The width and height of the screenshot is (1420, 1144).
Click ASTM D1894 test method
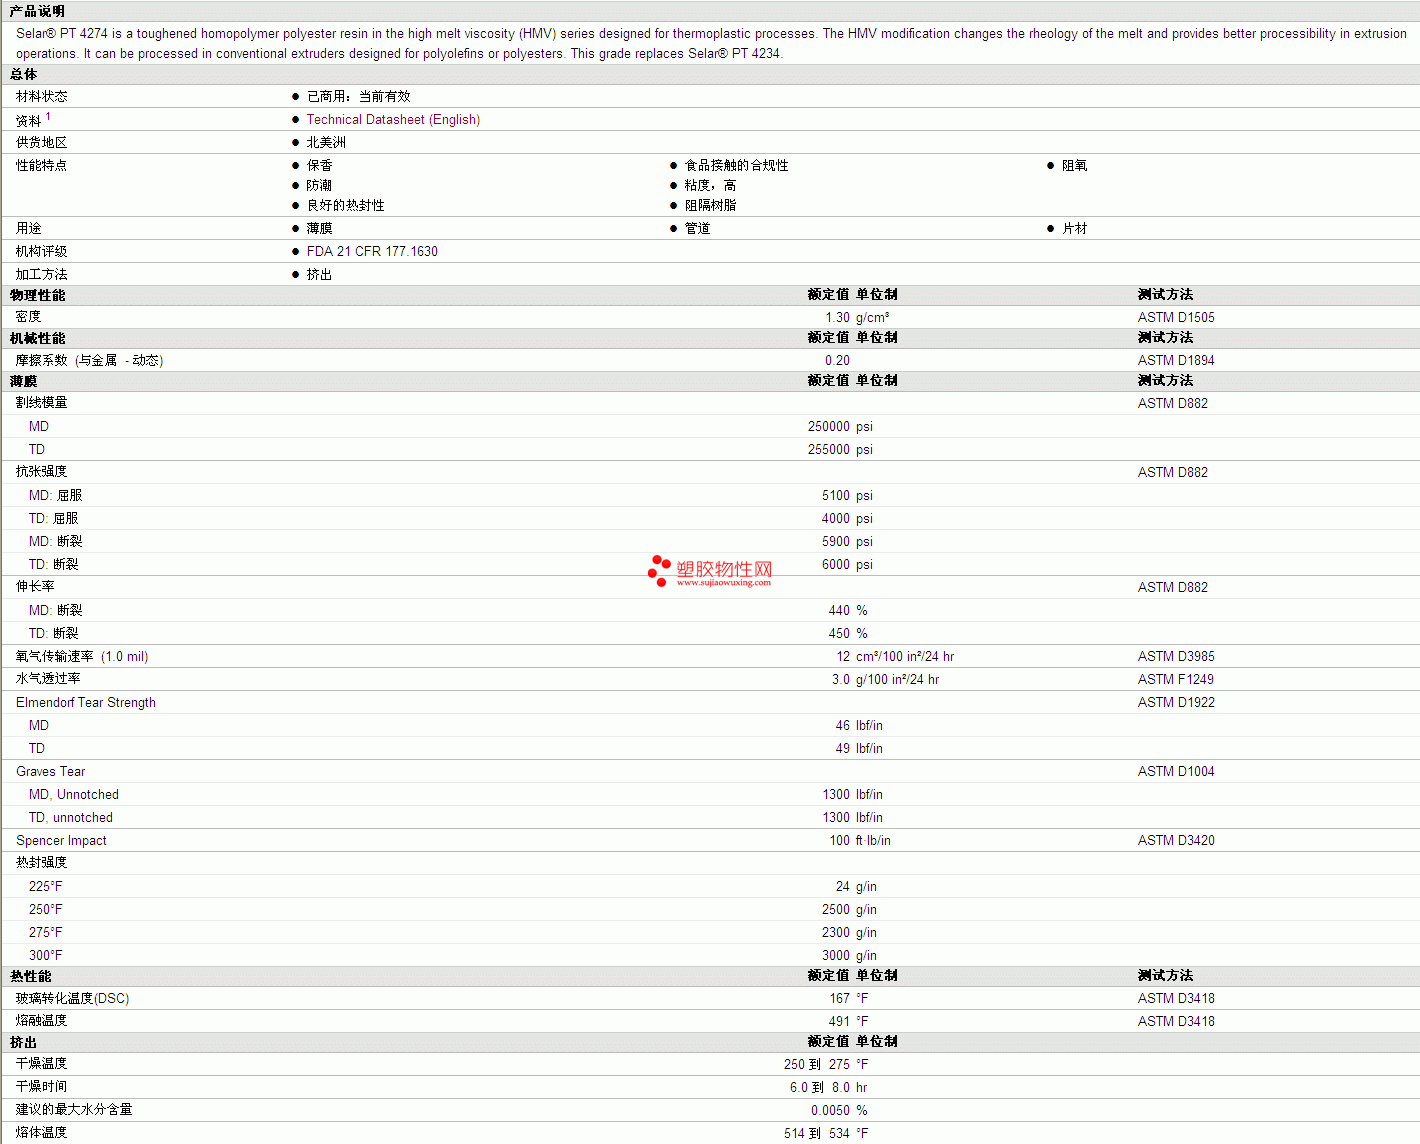(x=1176, y=361)
